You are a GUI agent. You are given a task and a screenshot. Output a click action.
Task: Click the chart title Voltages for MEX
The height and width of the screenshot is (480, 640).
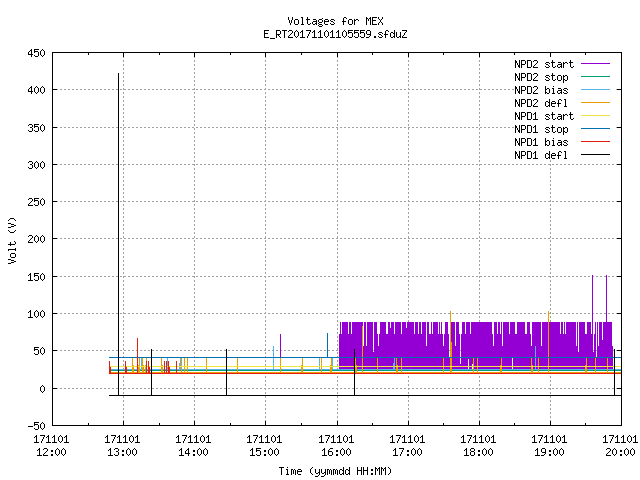click(336, 21)
